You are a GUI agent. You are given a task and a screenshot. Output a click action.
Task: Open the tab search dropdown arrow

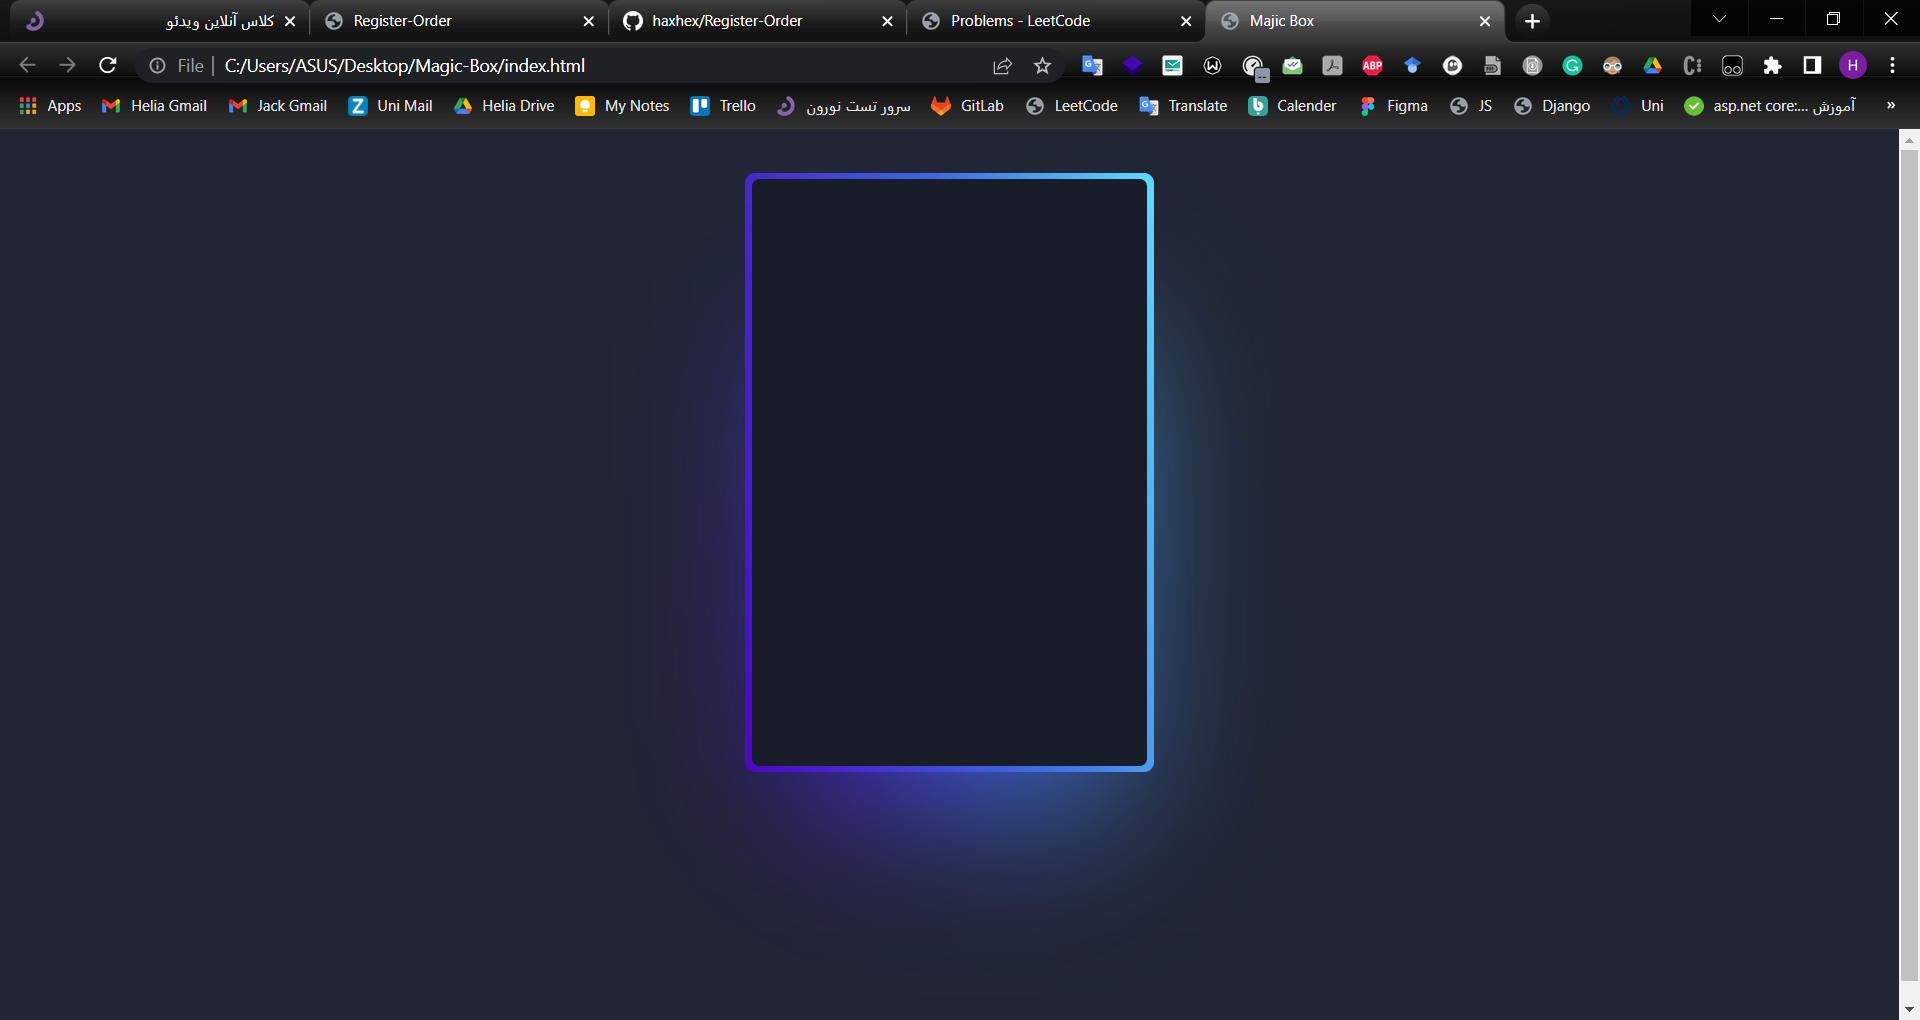(1718, 19)
